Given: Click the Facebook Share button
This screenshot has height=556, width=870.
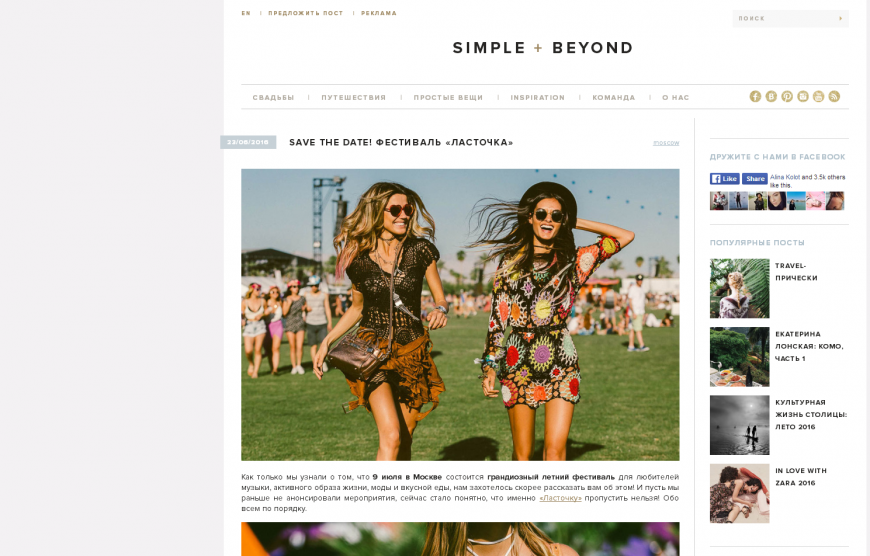Looking at the screenshot, I should 755,179.
